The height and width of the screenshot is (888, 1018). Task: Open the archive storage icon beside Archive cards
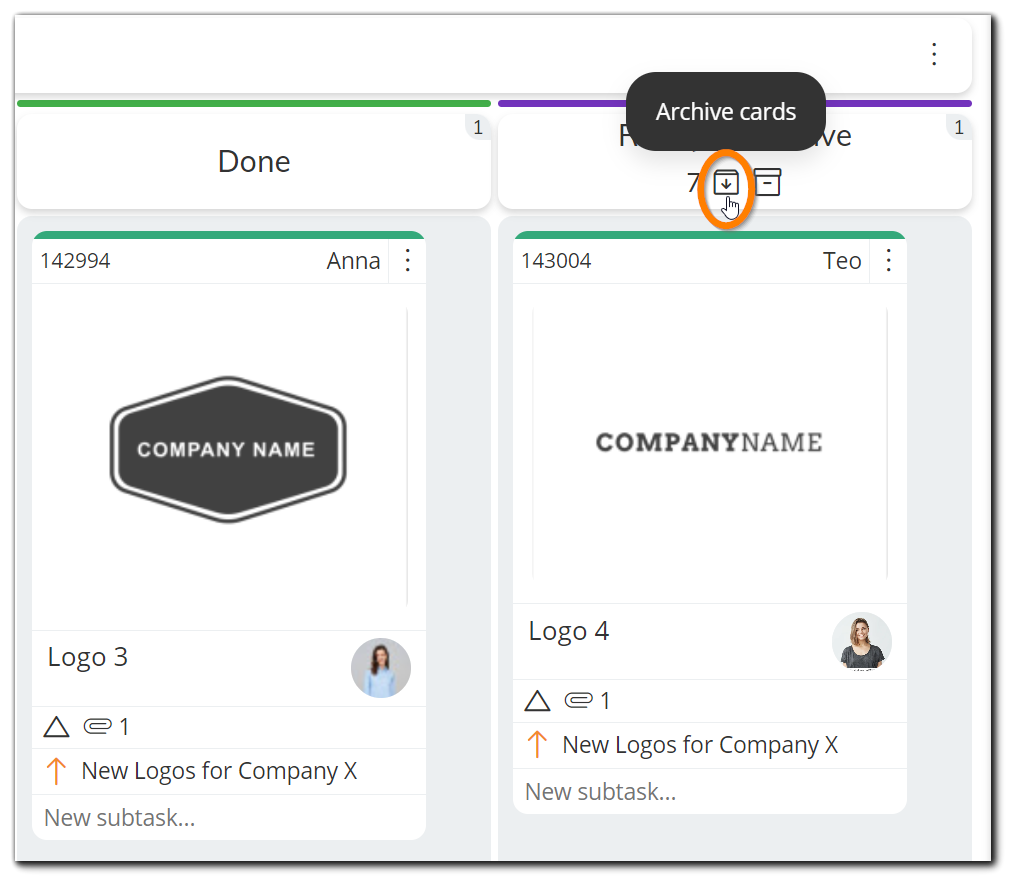tap(766, 182)
